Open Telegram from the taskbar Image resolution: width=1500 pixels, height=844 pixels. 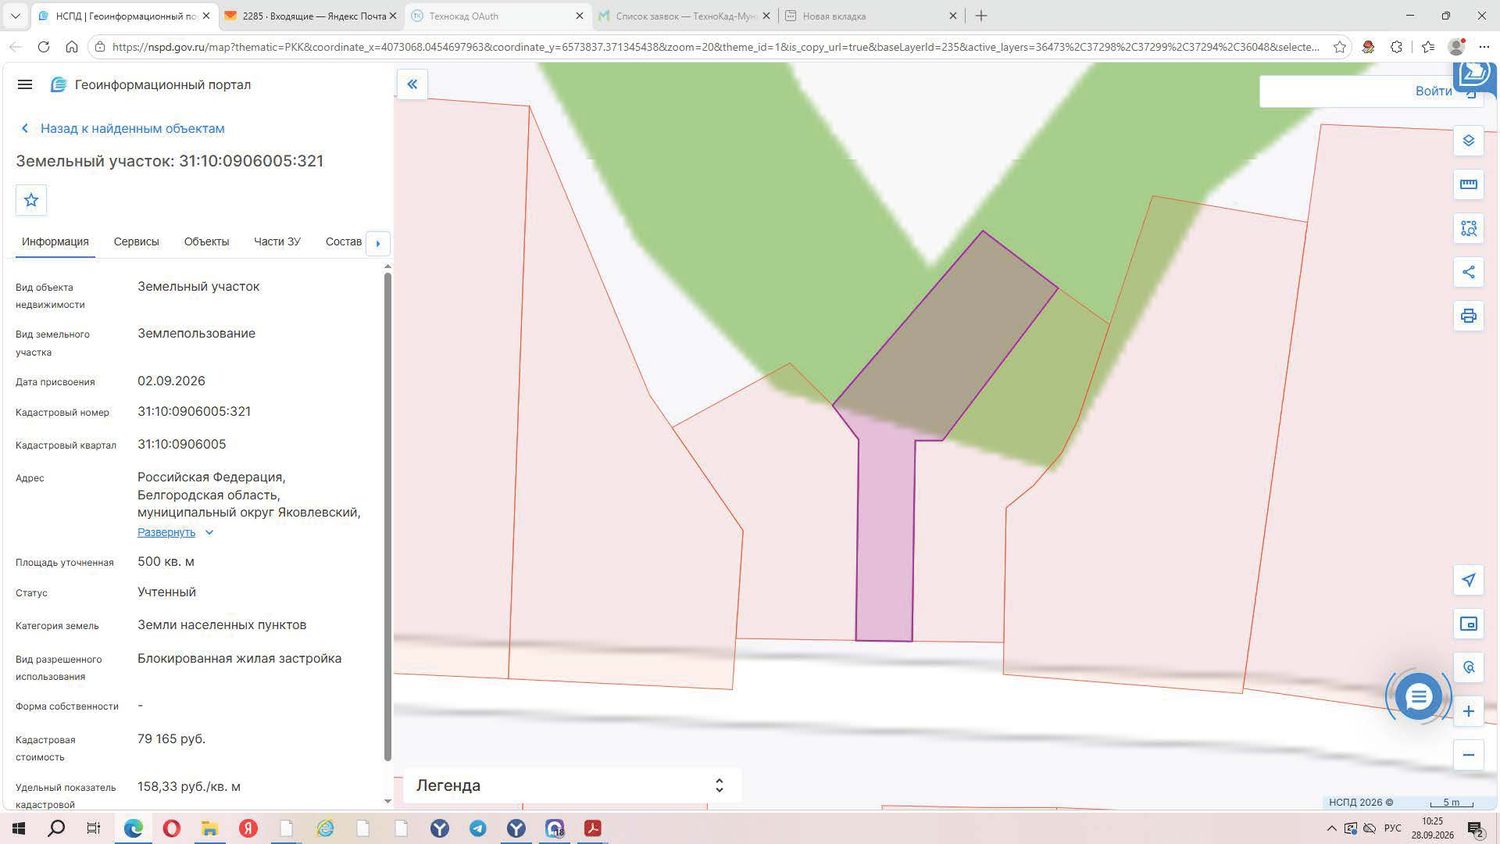[478, 828]
